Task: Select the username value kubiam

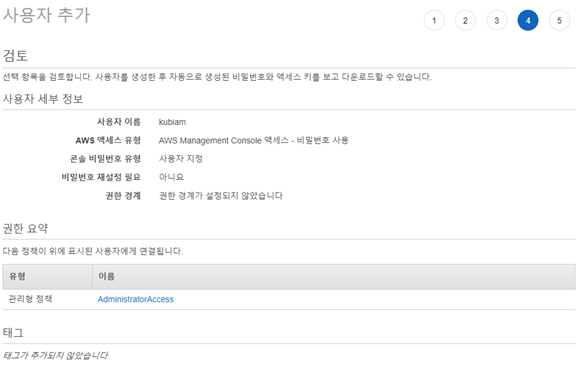Action: 172,122
